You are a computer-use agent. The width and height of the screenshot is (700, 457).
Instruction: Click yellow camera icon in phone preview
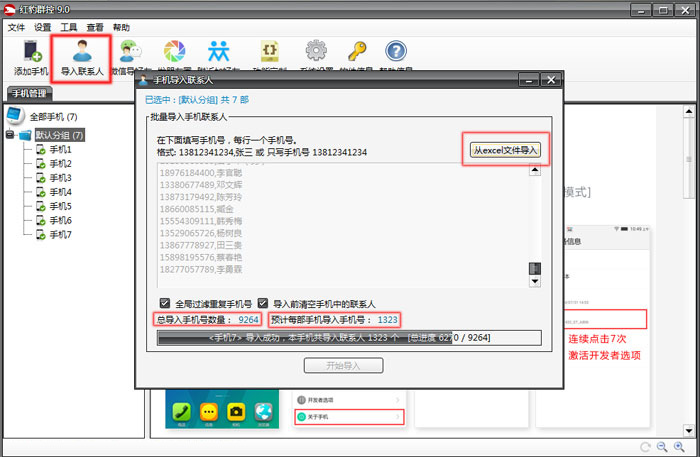pyautogui.click(x=236, y=411)
